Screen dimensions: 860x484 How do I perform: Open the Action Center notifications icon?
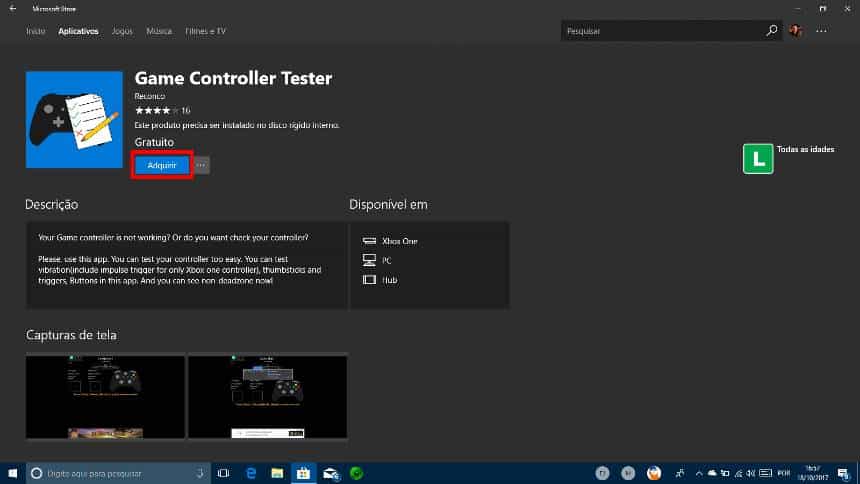point(844,473)
